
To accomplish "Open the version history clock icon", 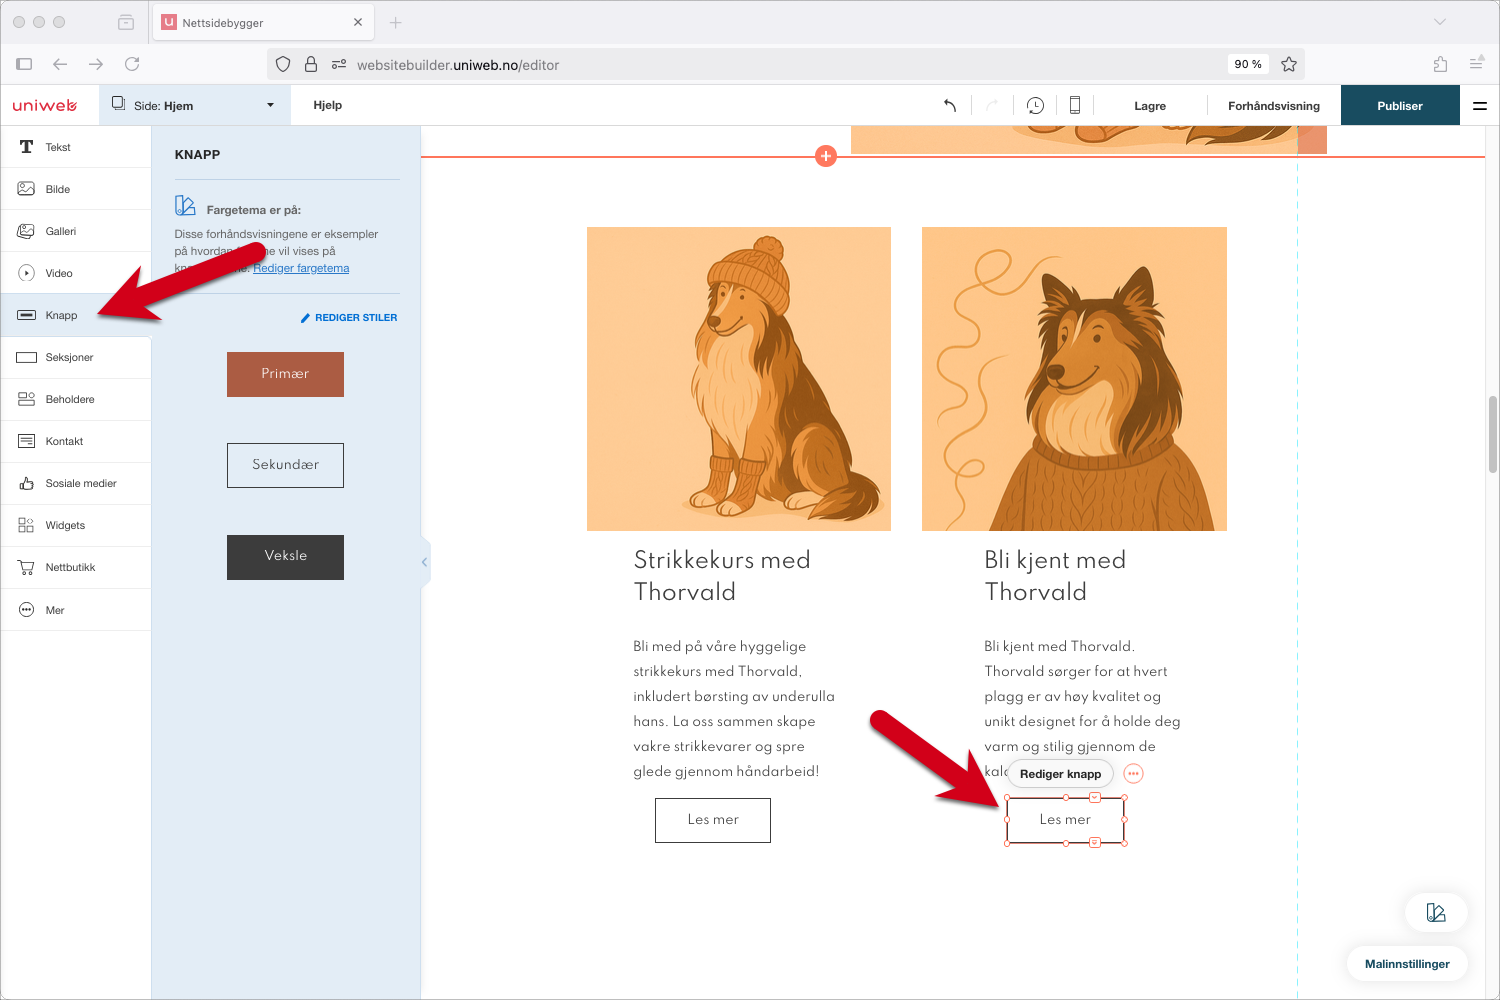I will click(x=1035, y=105).
